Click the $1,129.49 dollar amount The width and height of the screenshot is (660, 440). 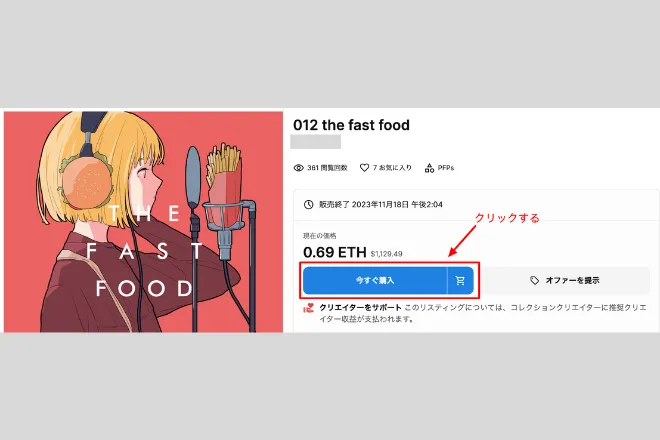386,254
